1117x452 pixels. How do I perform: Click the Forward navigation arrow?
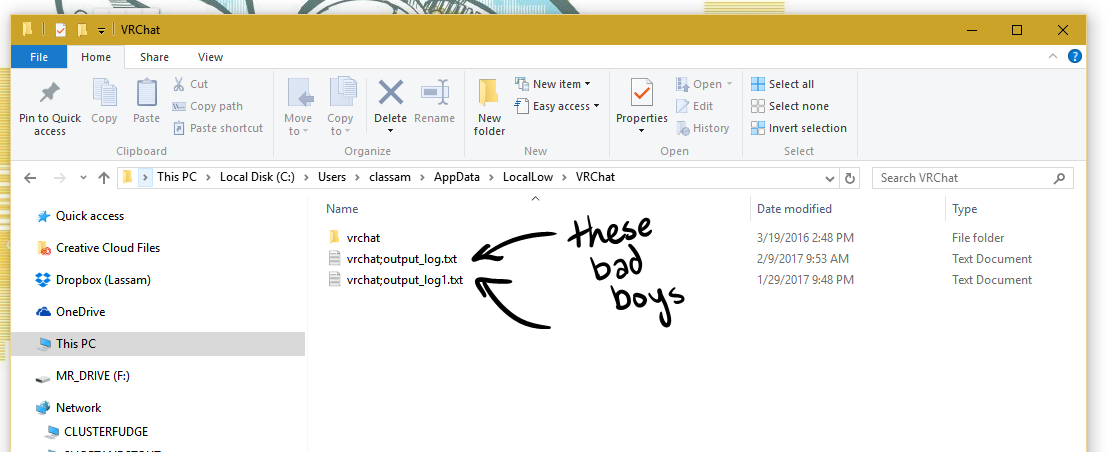click(x=59, y=178)
